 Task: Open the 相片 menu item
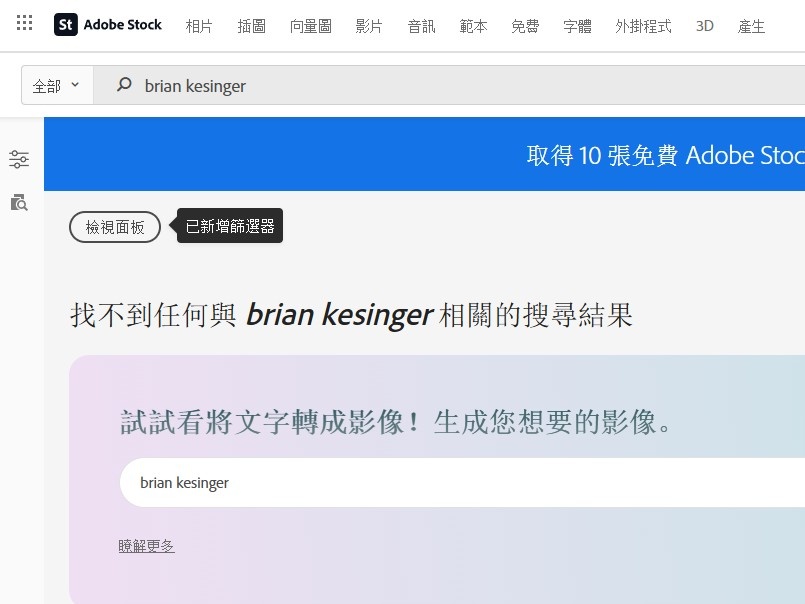point(199,26)
